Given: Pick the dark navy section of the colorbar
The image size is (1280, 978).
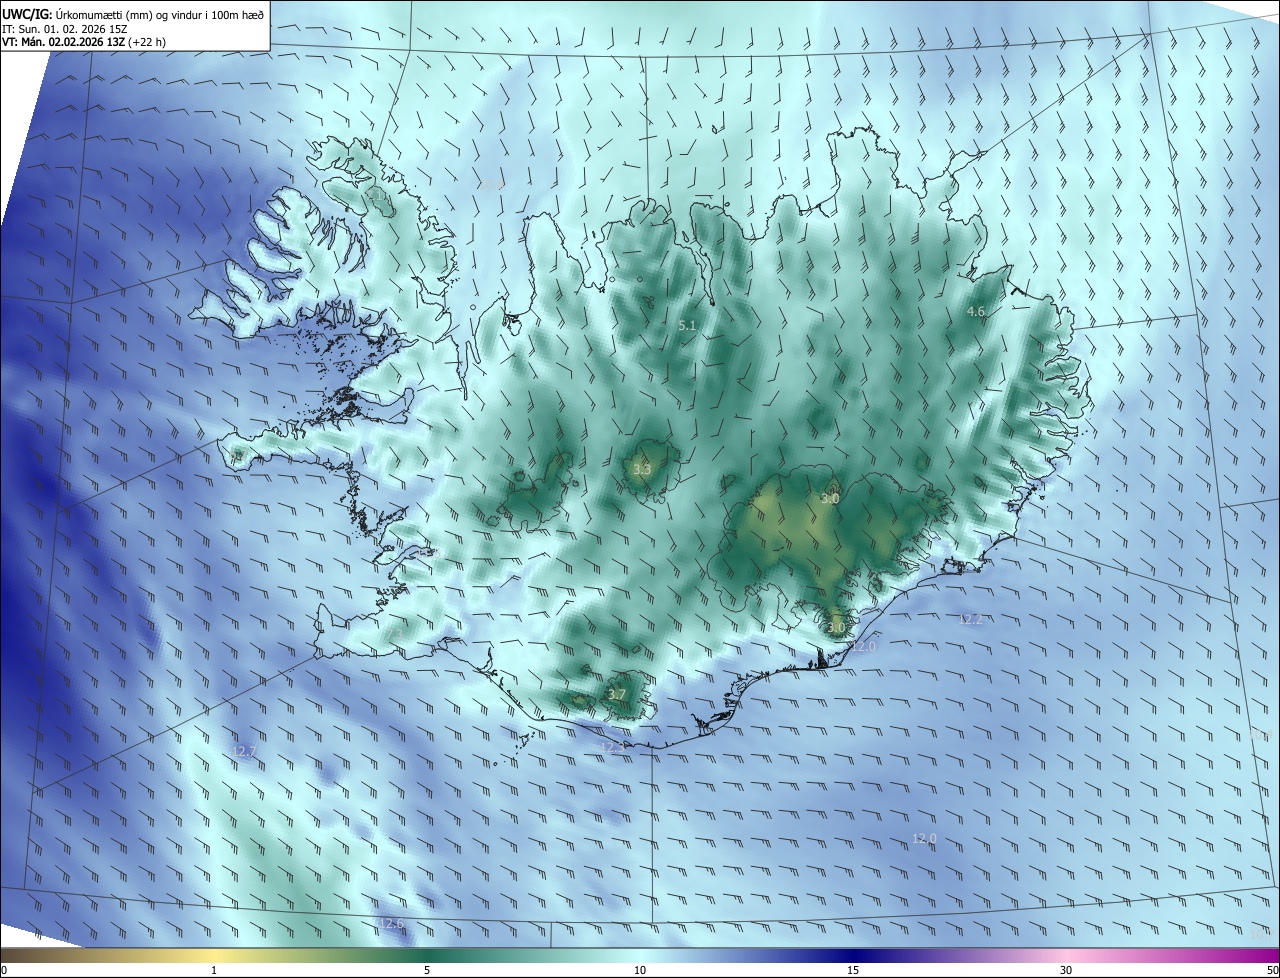Looking at the screenshot, I should [x=853, y=955].
